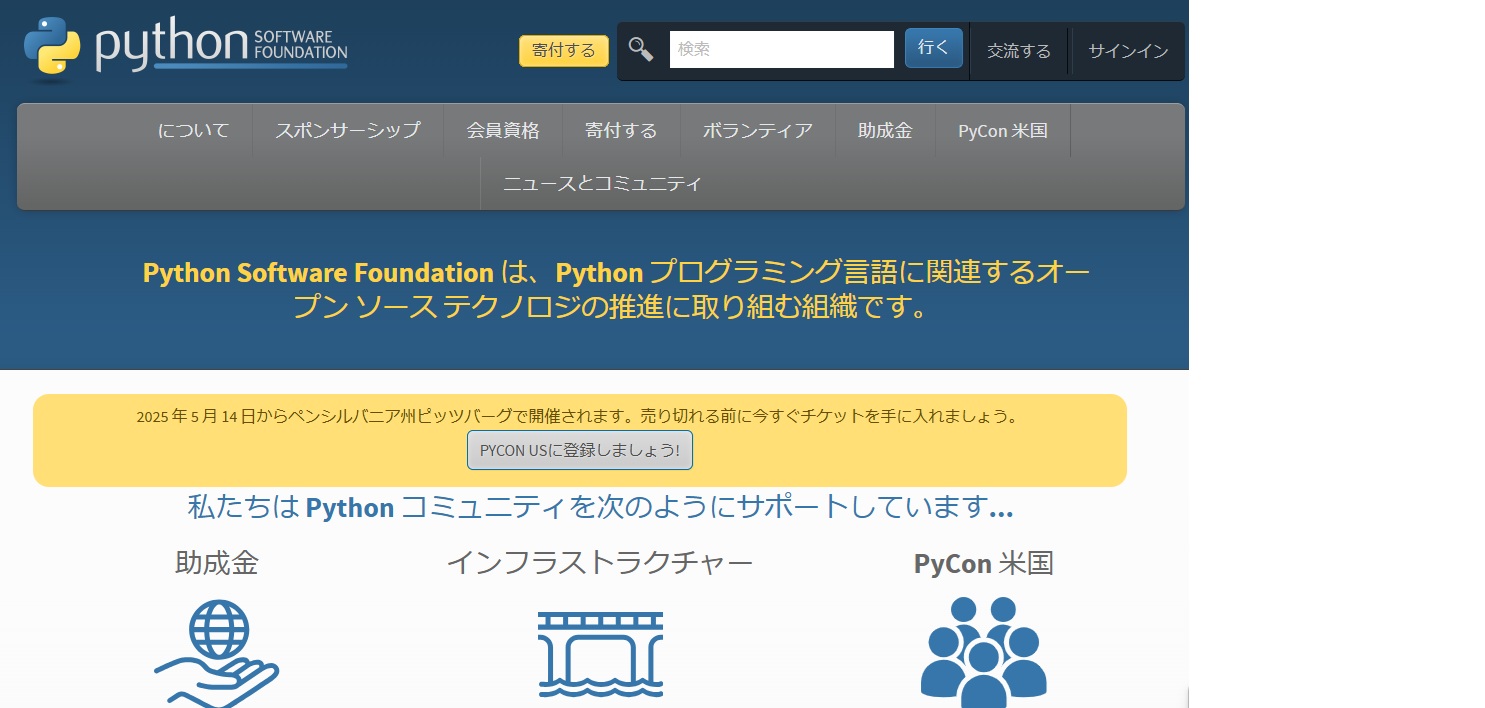
Task: Click the globe-in-hand grants icon
Action: pos(216,653)
